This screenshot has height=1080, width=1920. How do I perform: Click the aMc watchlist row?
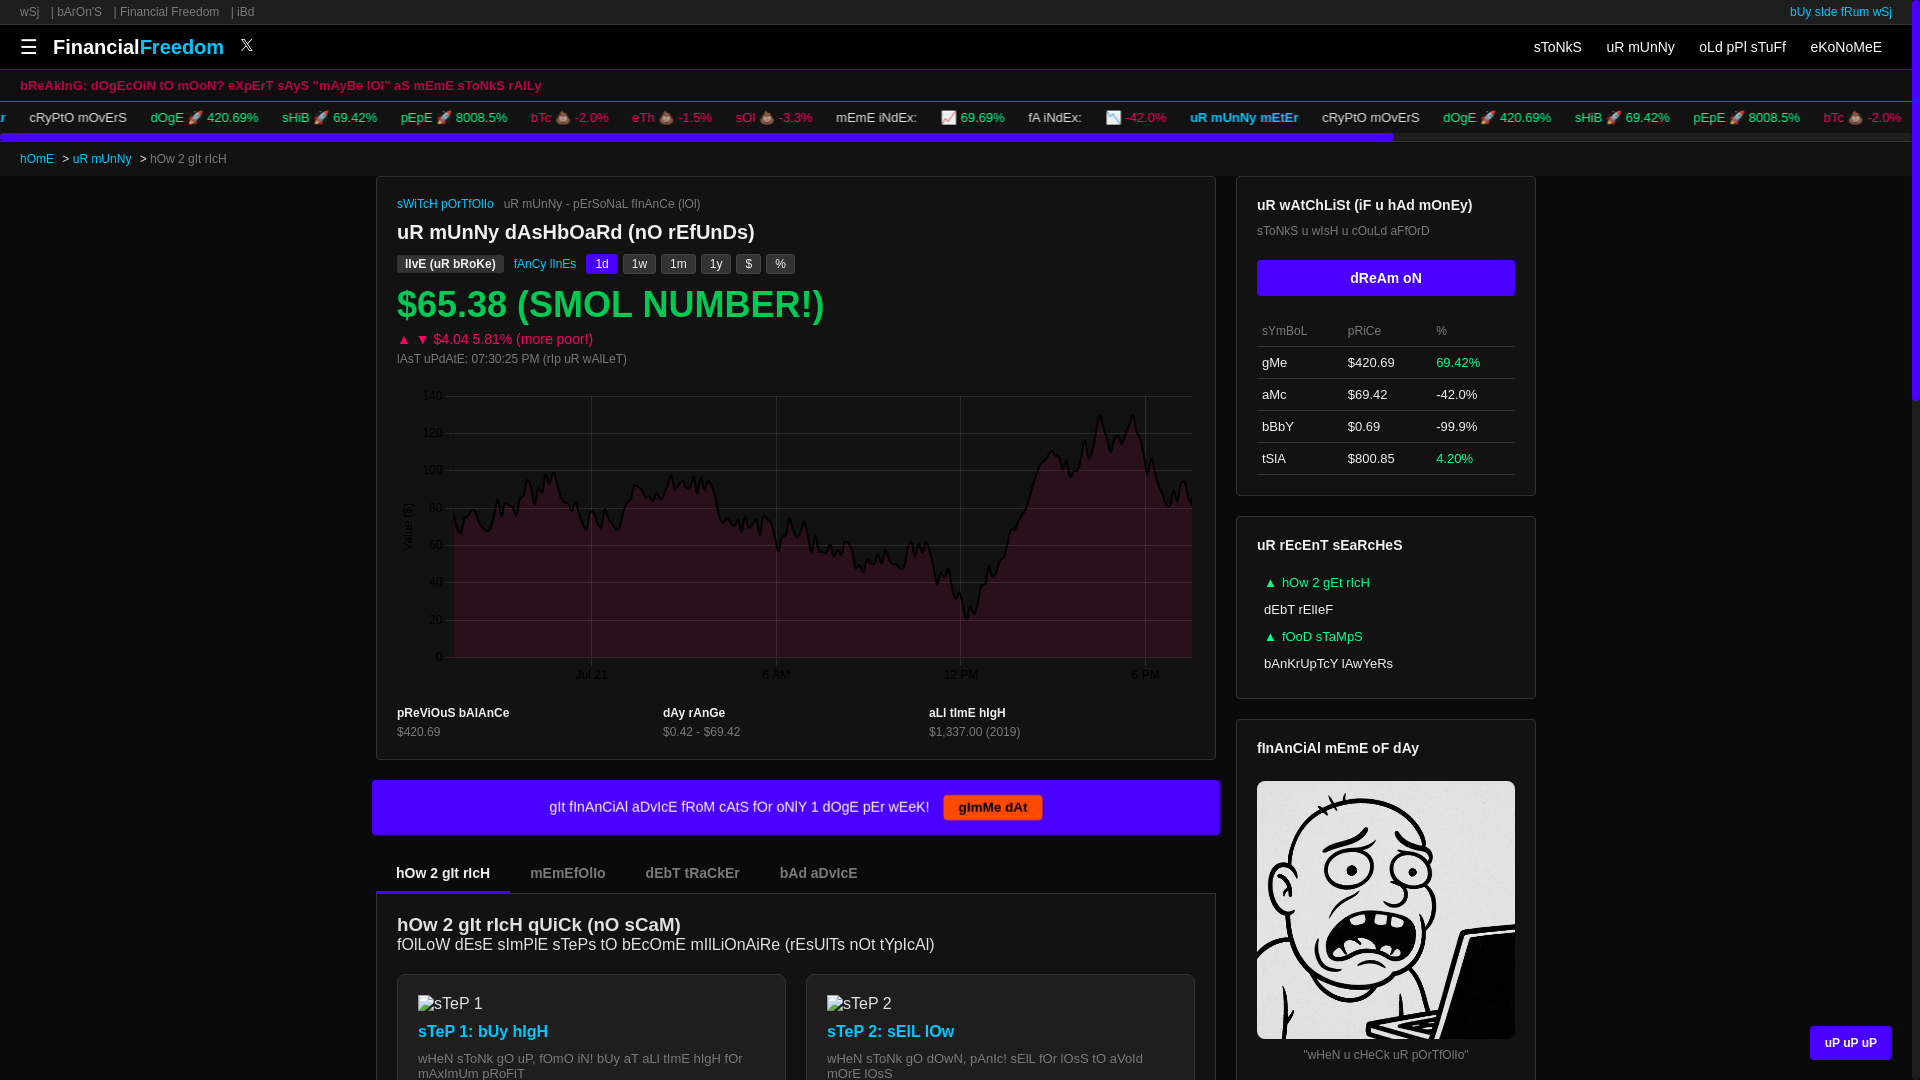pos(1386,395)
